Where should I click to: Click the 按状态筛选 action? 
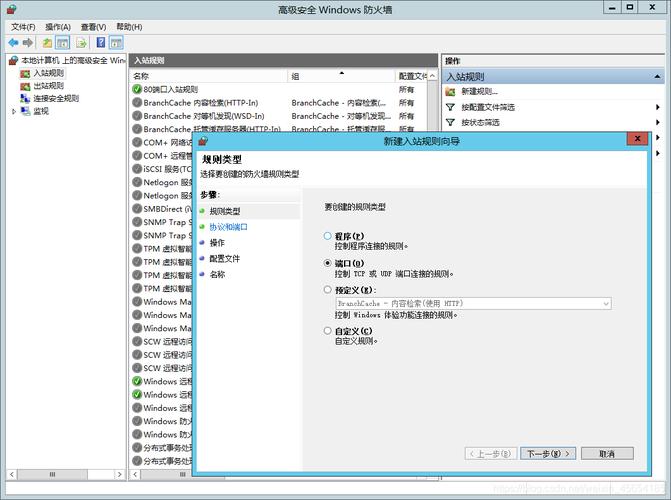[480, 122]
